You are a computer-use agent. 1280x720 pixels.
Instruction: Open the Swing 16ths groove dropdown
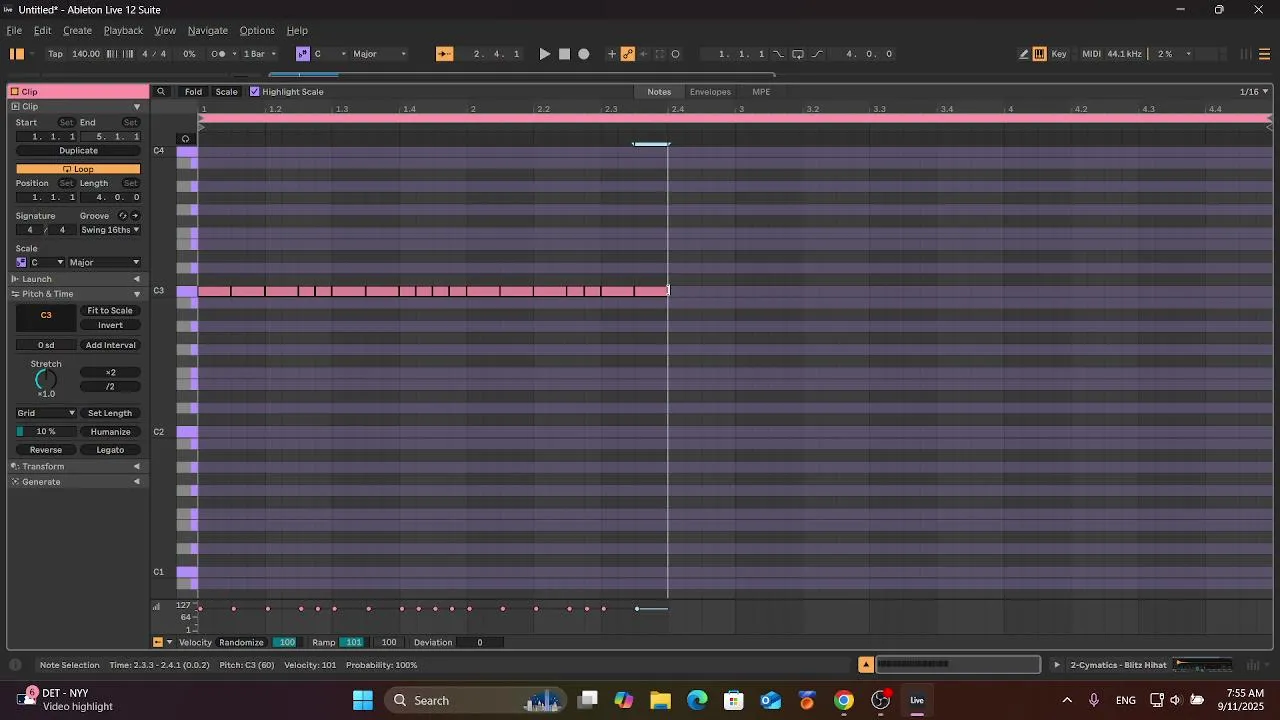tap(110, 230)
